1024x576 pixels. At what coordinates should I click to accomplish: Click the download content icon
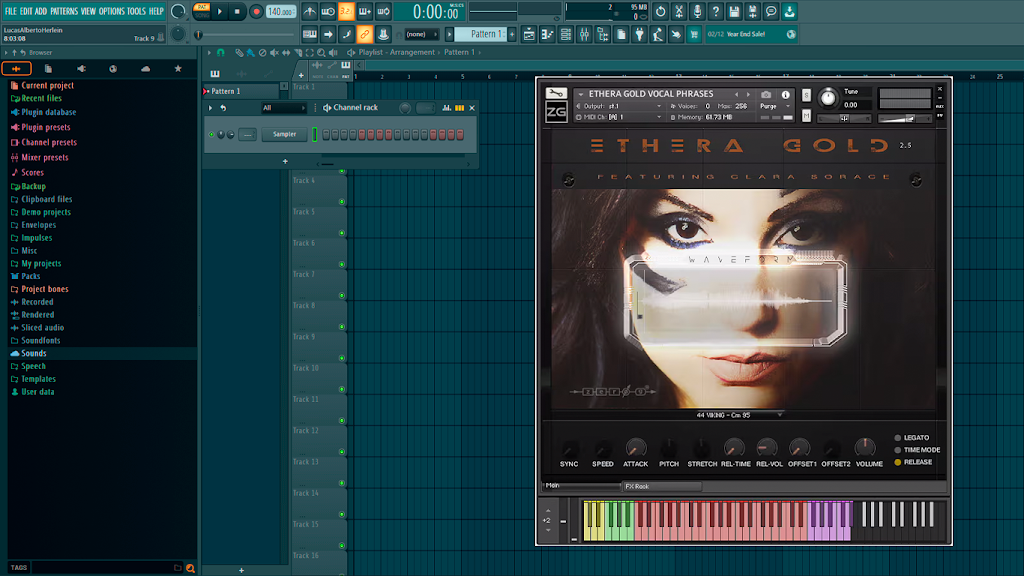pyautogui.click(x=790, y=12)
